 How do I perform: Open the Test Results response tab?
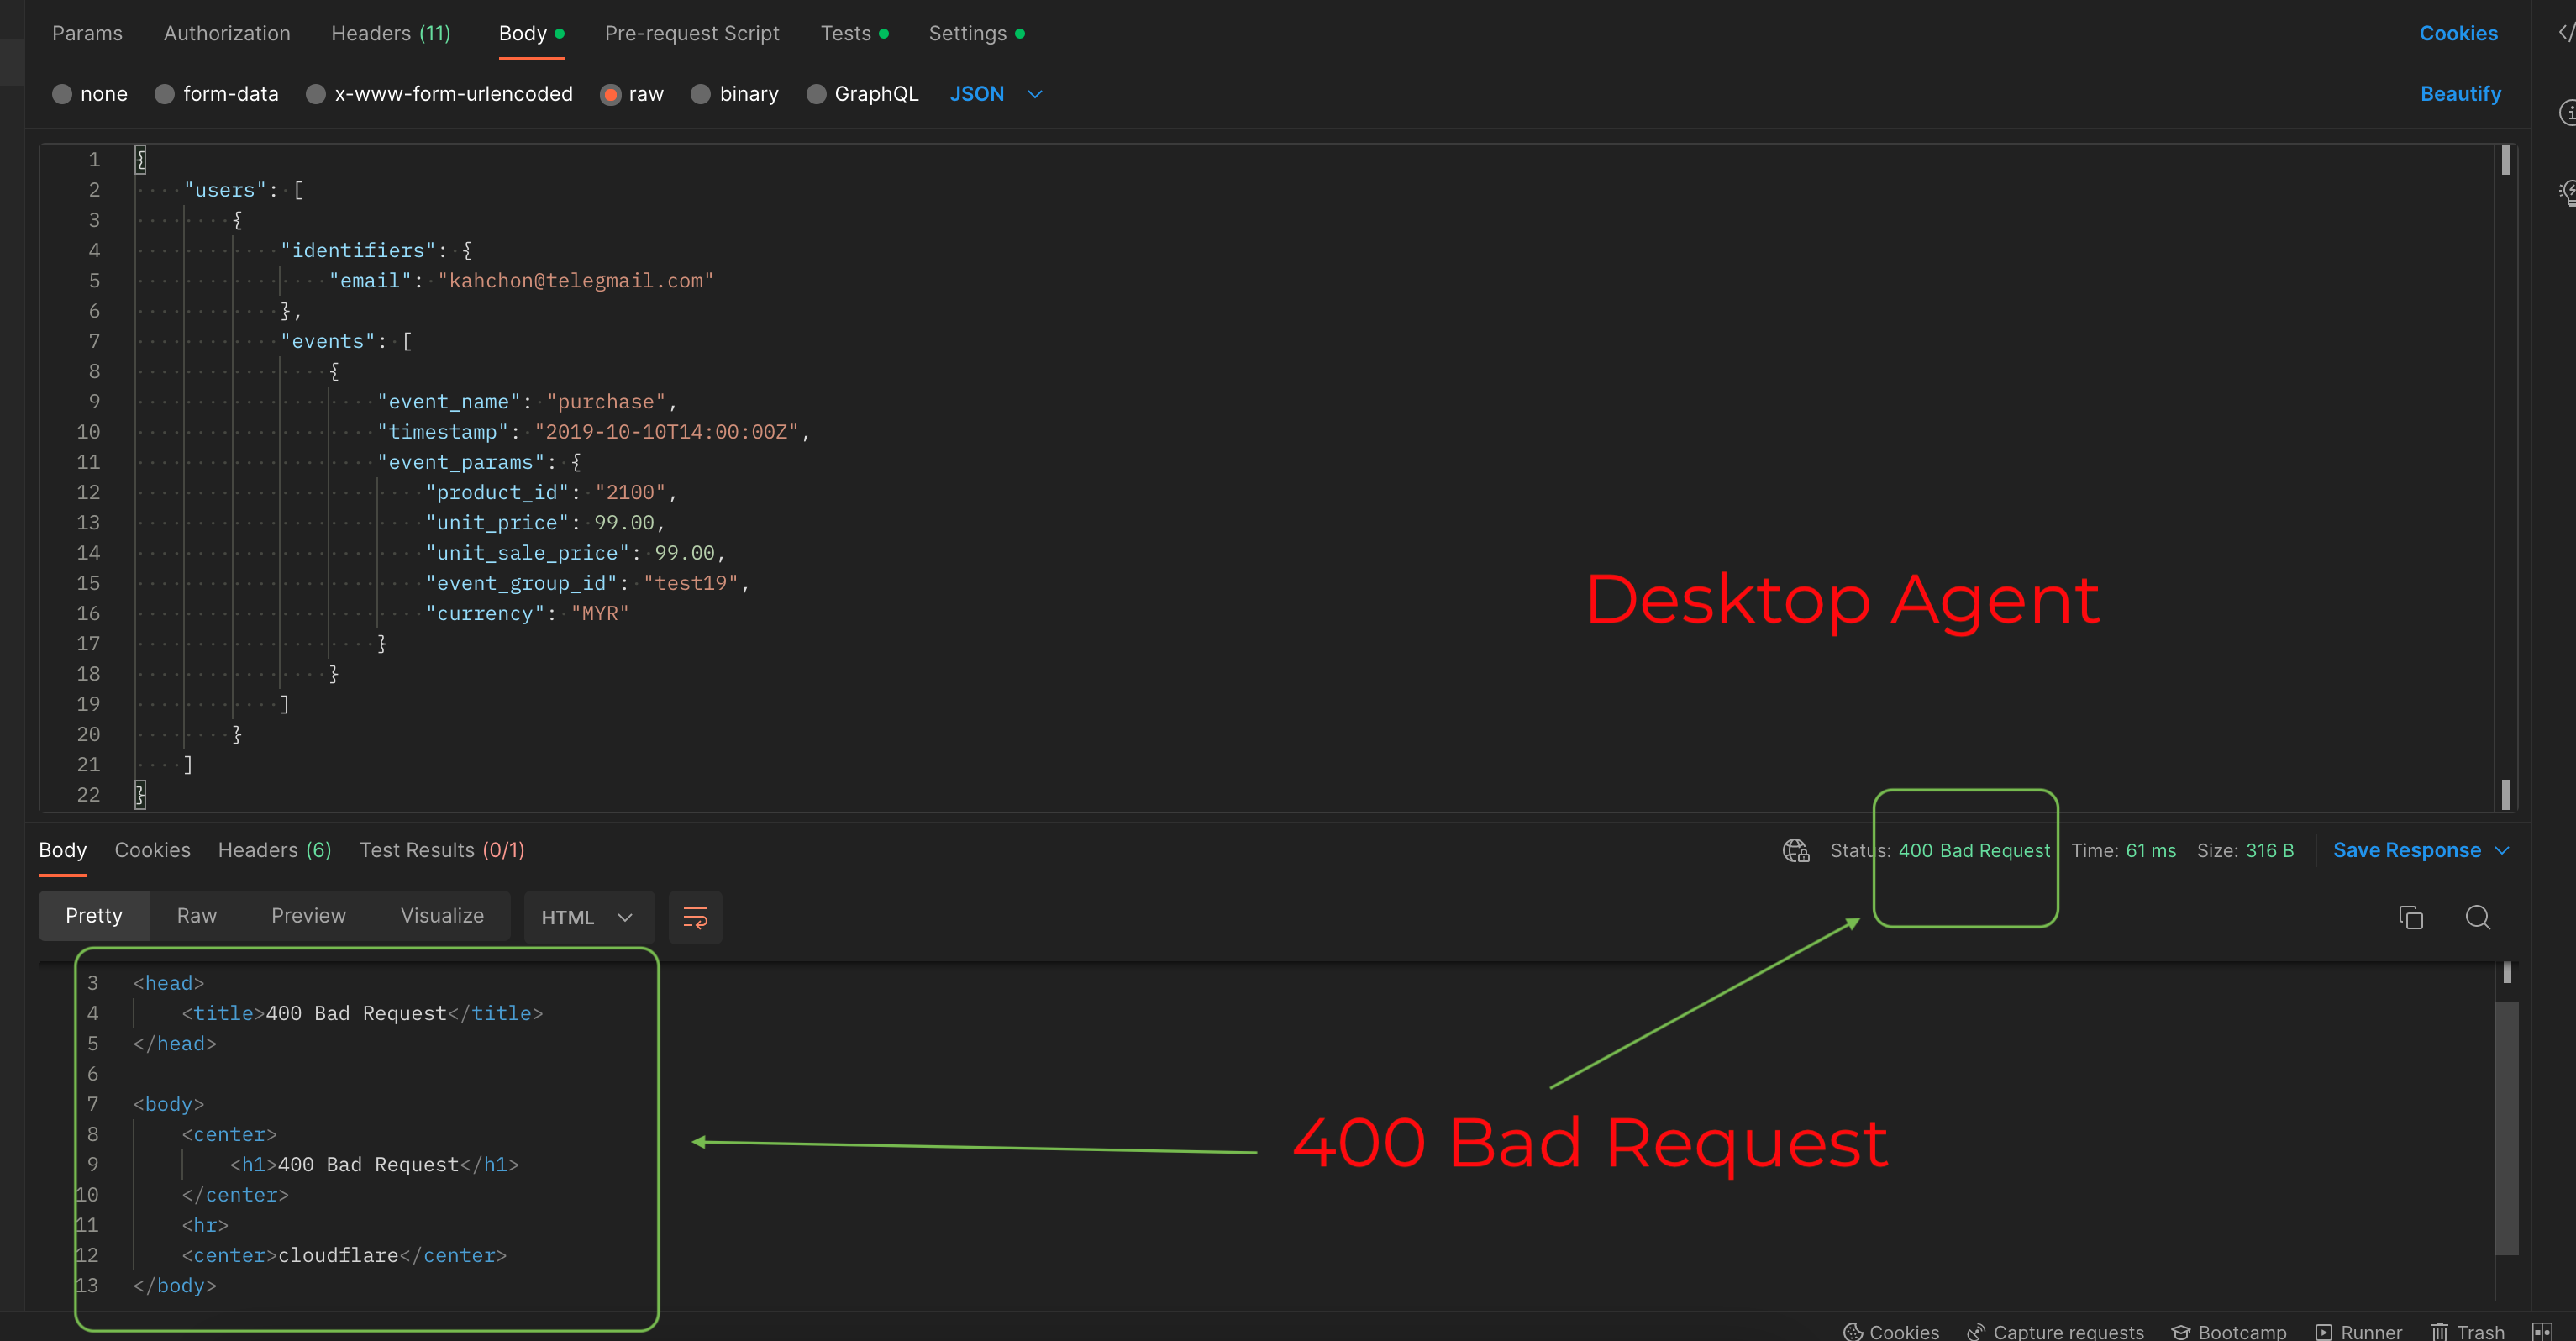(x=441, y=850)
